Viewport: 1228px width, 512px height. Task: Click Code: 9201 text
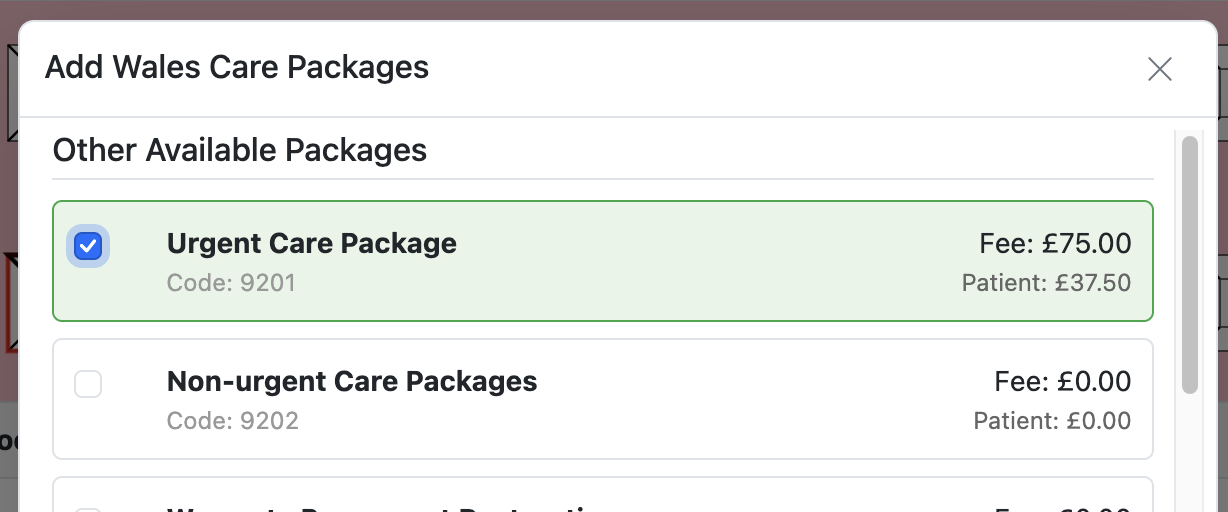click(231, 283)
